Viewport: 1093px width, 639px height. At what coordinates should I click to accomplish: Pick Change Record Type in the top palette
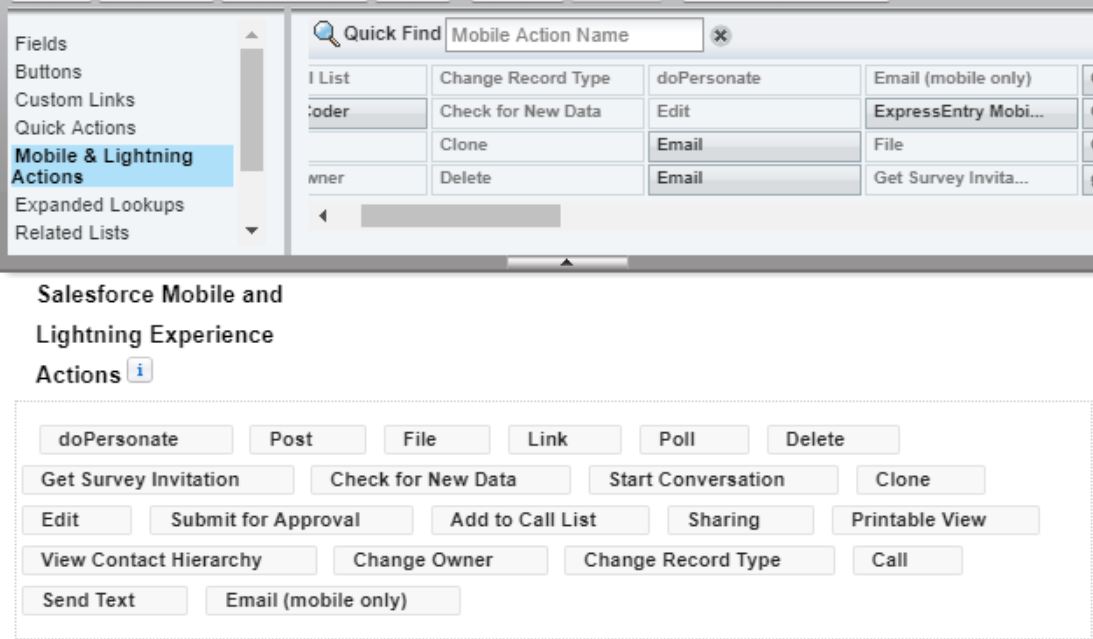pos(537,79)
